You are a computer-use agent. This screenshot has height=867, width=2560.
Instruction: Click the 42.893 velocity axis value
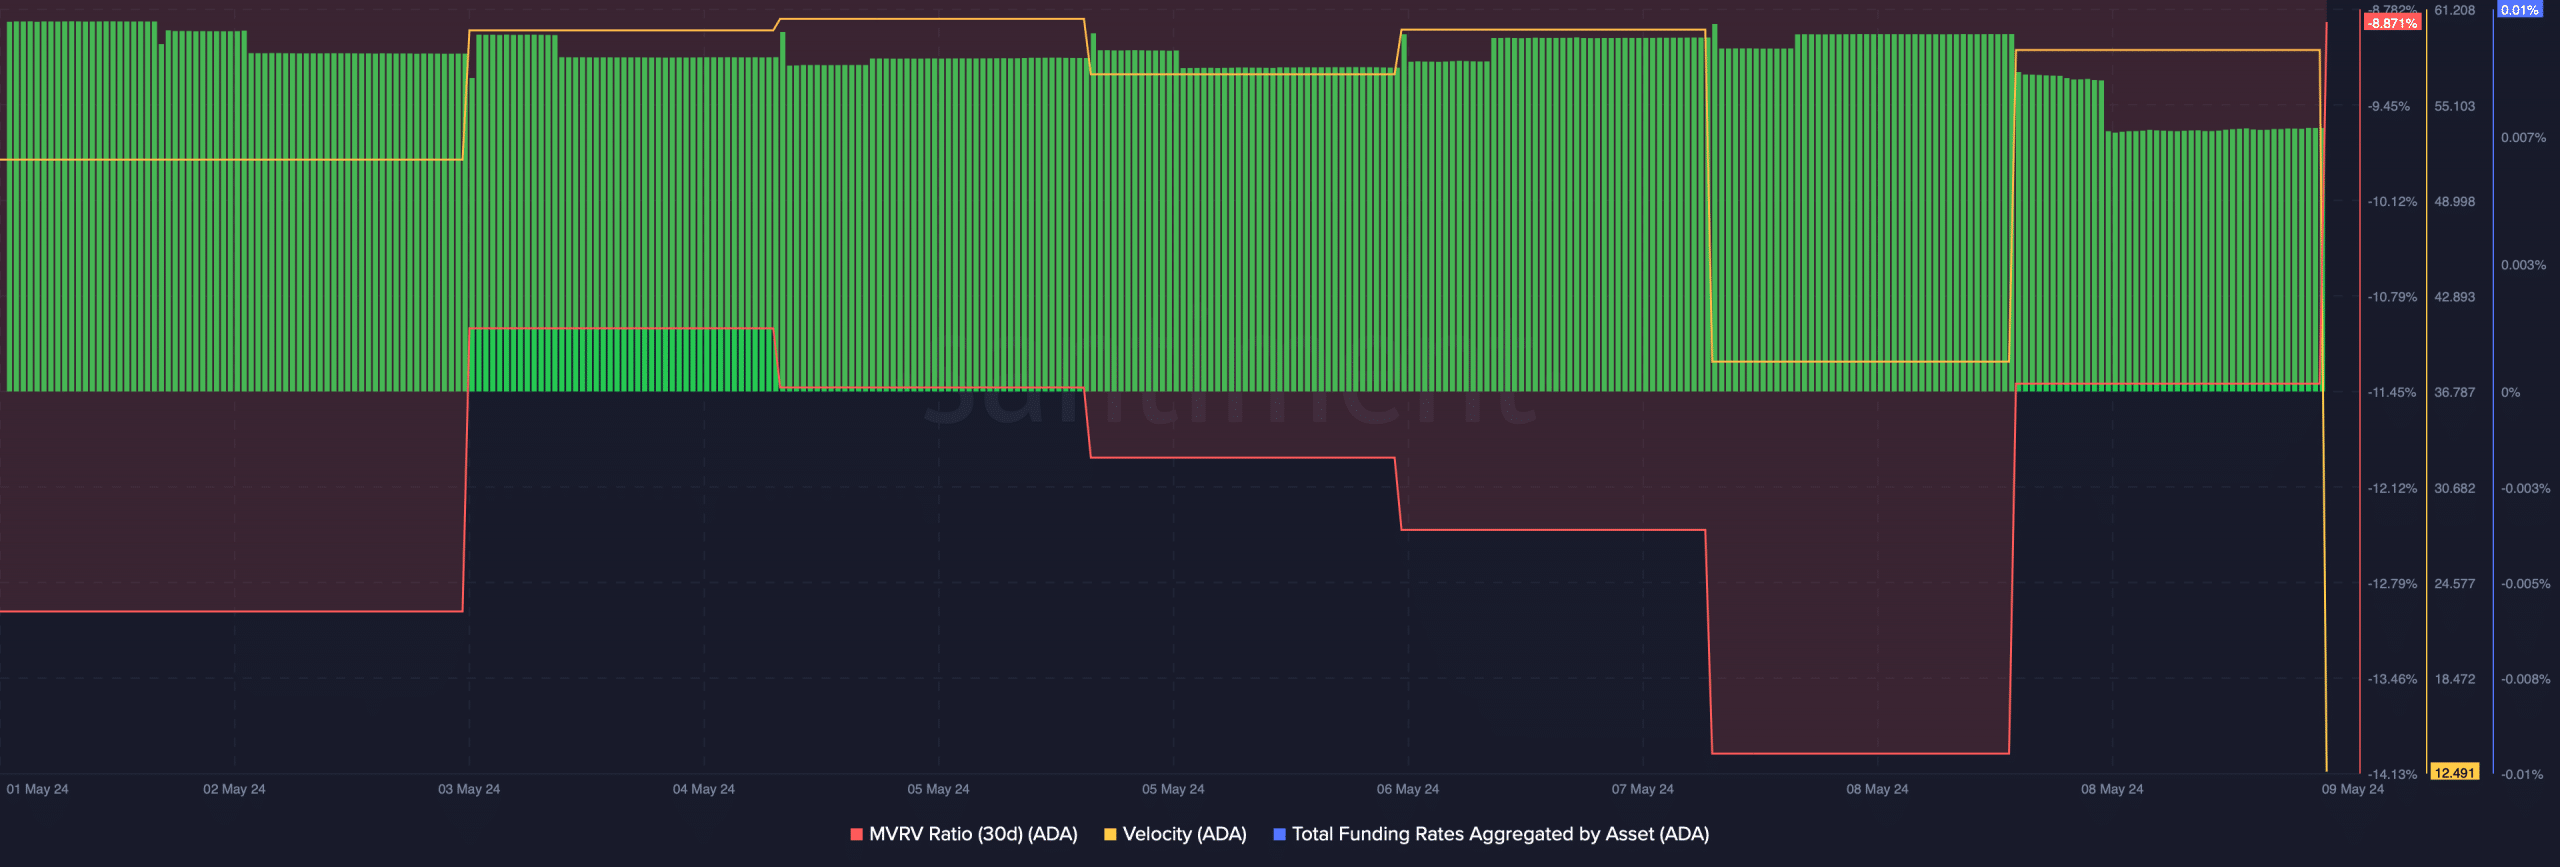(2455, 297)
